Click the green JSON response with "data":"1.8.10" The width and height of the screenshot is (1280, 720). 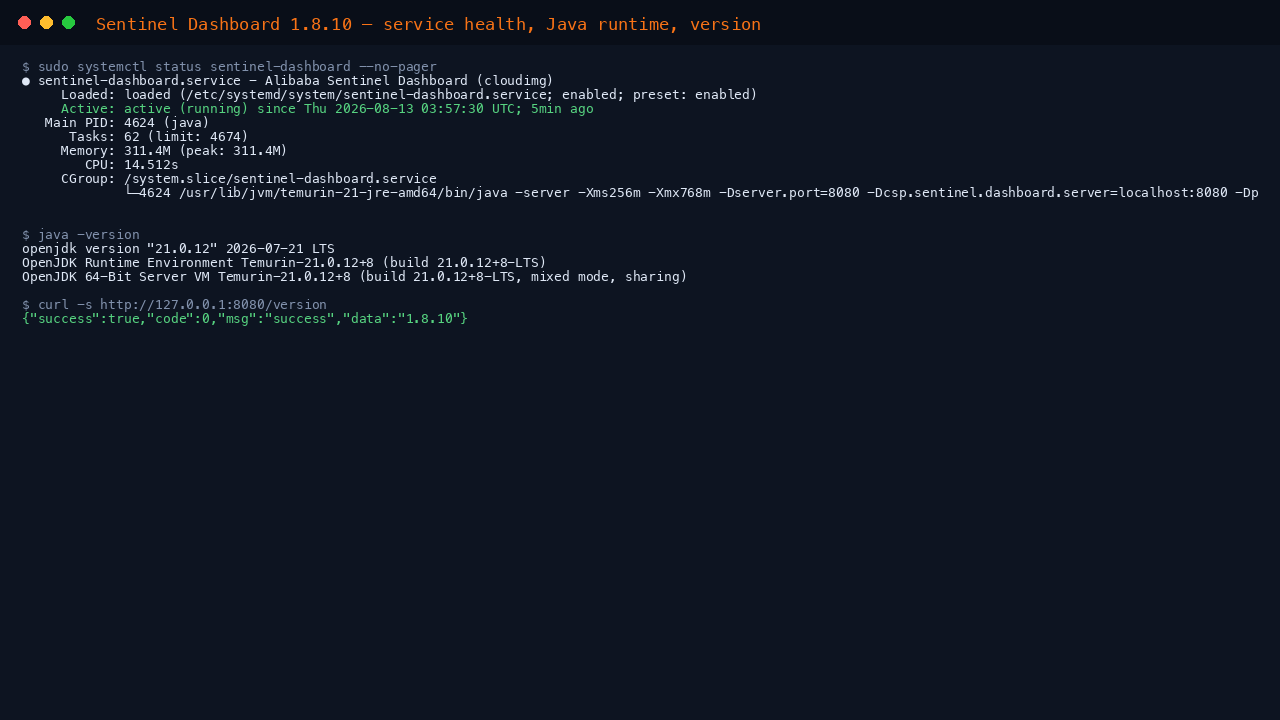tap(245, 319)
